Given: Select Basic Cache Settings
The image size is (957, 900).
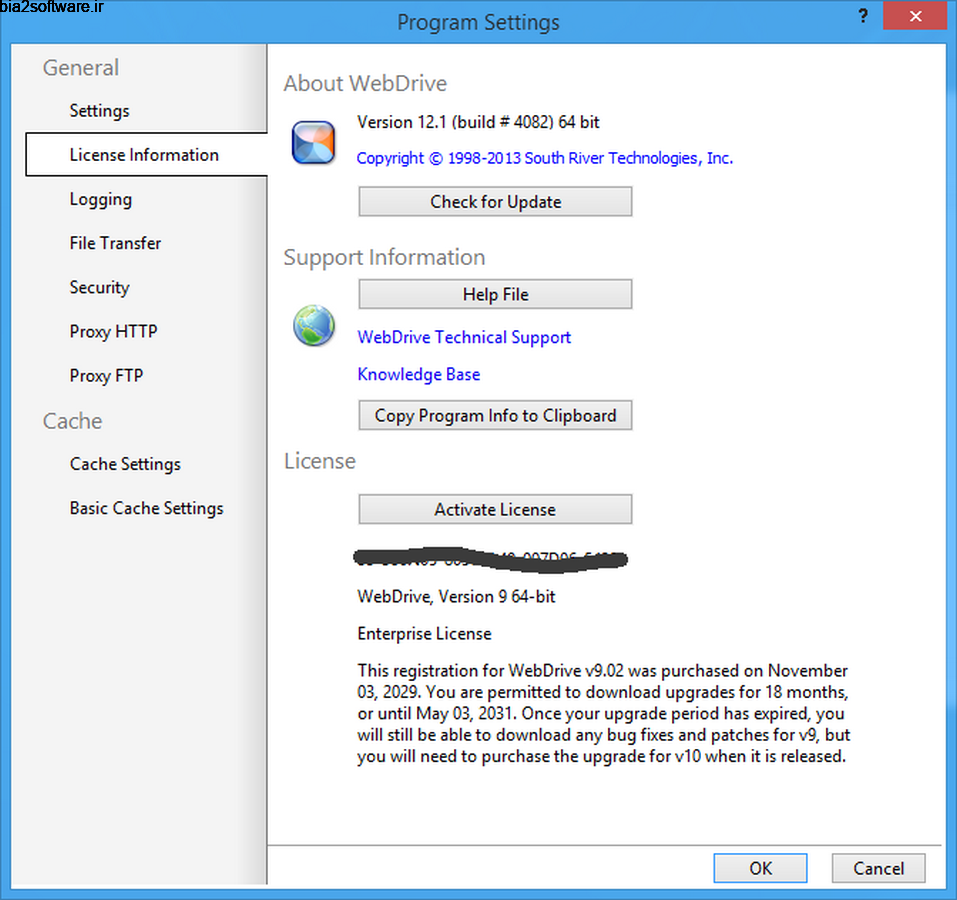Looking at the screenshot, I should 146,508.
